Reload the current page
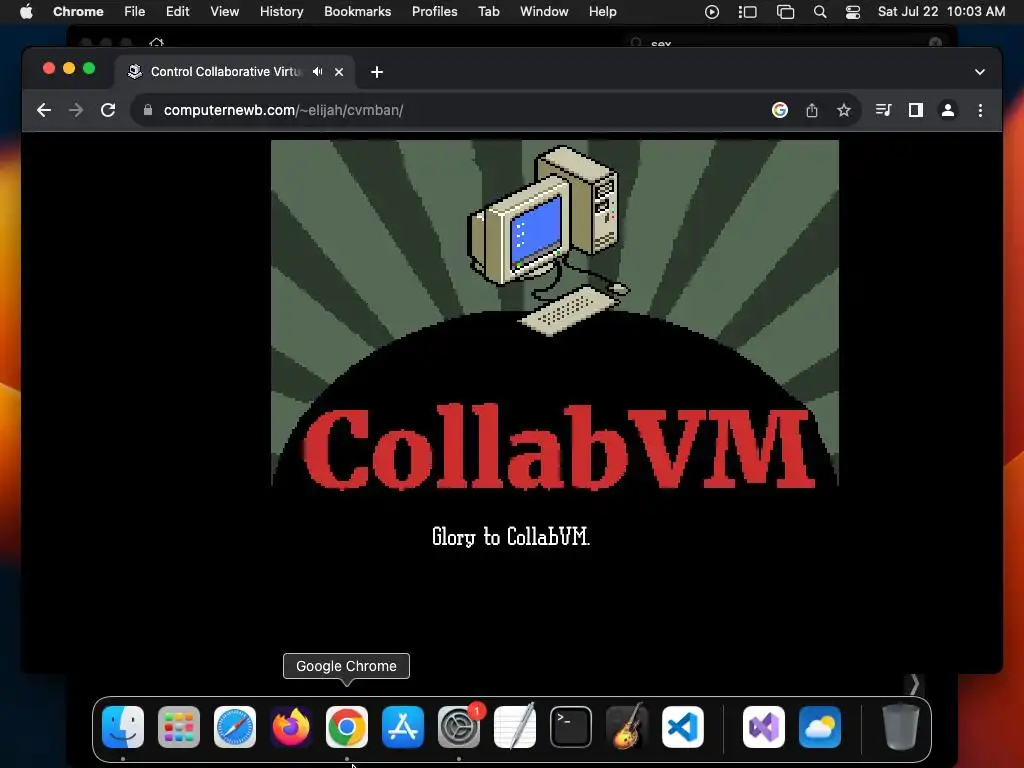 tap(108, 110)
